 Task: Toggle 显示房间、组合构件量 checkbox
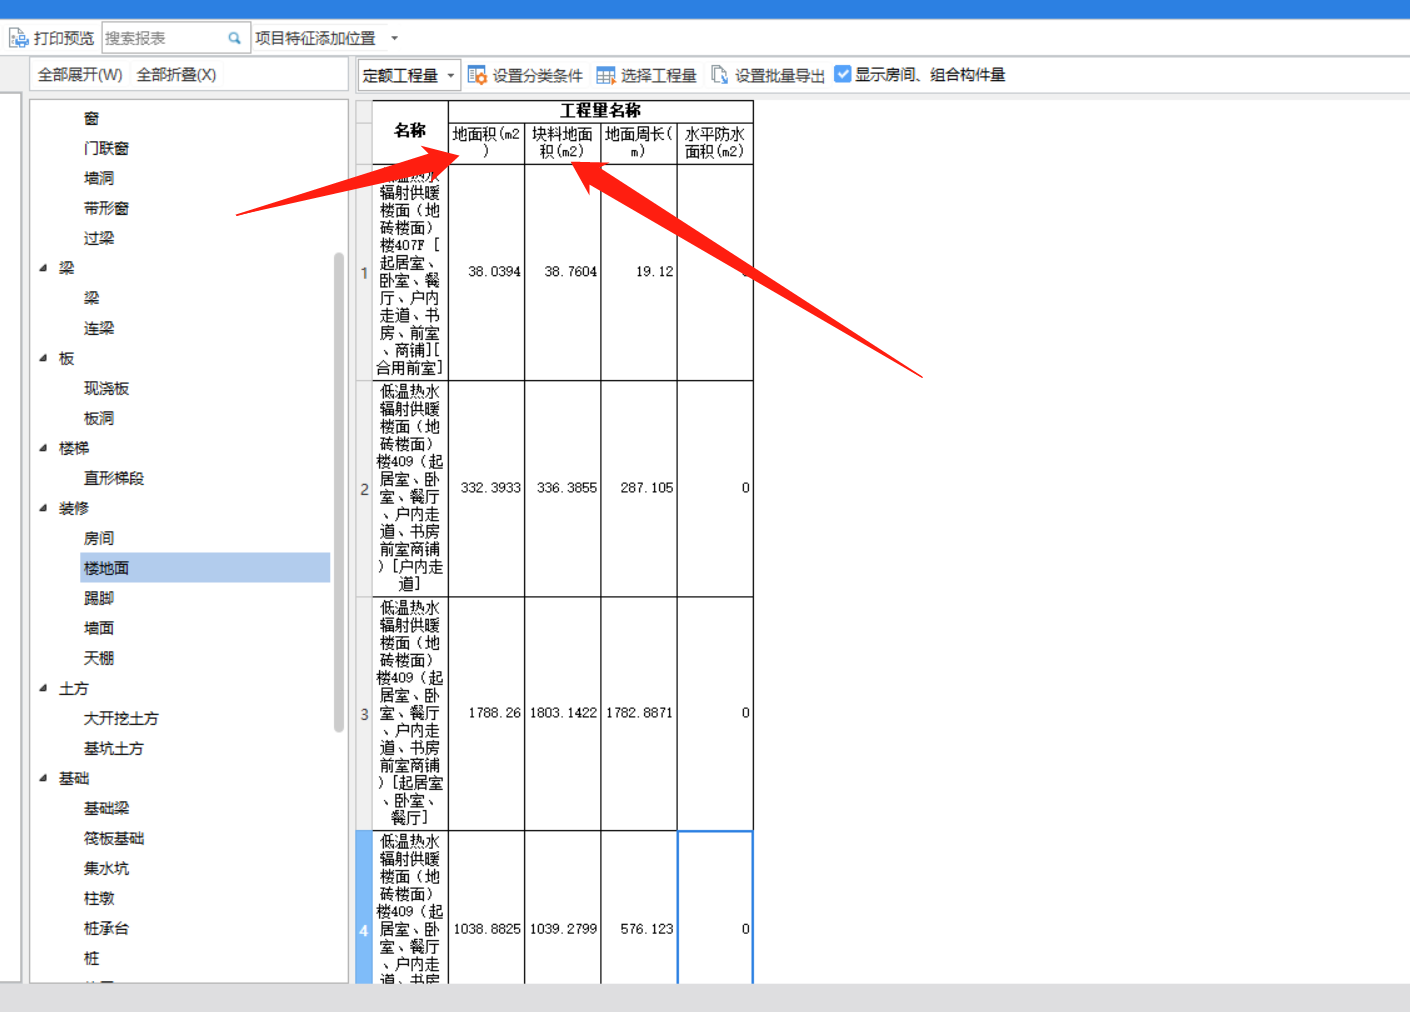click(843, 74)
